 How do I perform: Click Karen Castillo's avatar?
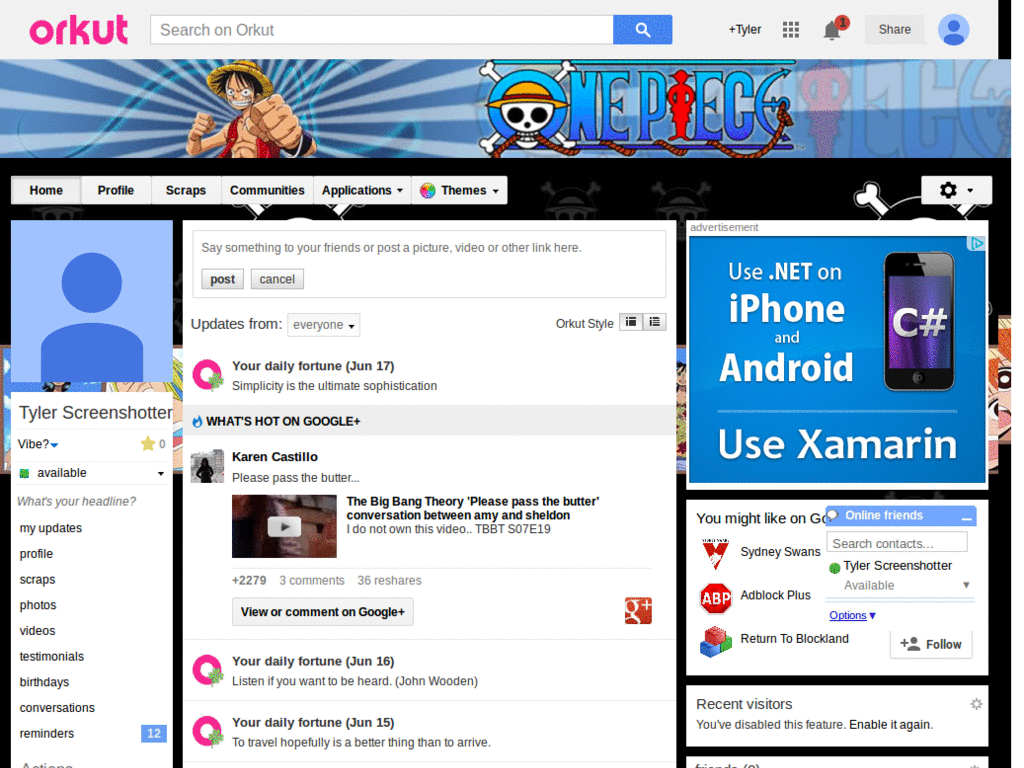click(x=207, y=466)
